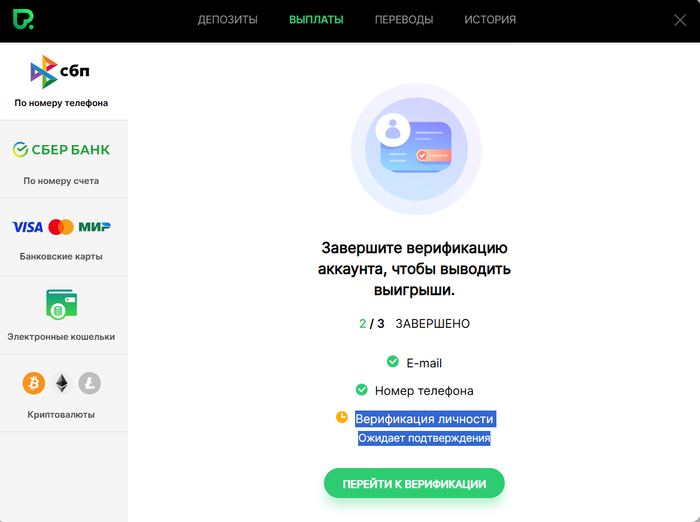This screenshot has width=700, height=522.
Task: Click the 'По номеру телефона' label
Action: (61, 103)
